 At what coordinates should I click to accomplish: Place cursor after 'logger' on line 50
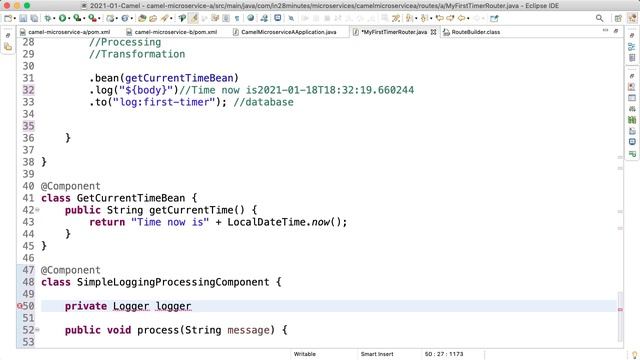point(192,306)
